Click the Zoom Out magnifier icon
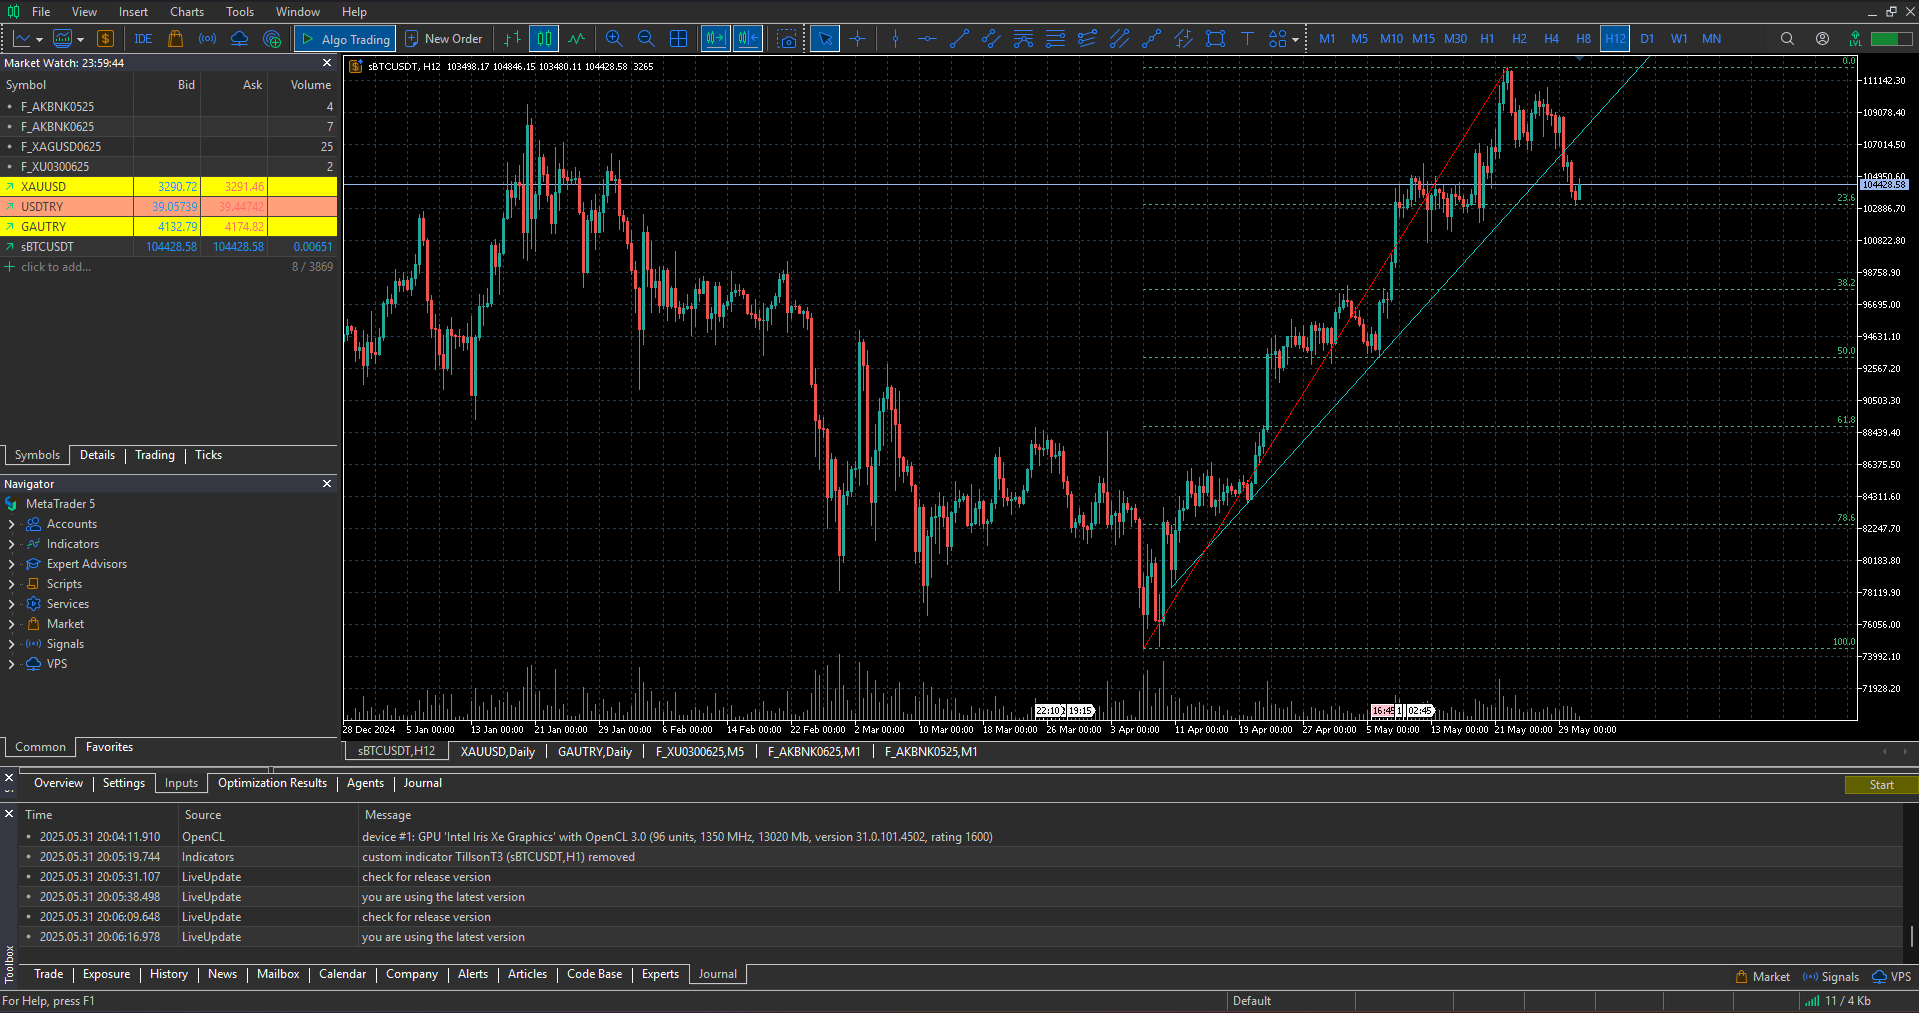1919x1013 pixels. [646, 39]
